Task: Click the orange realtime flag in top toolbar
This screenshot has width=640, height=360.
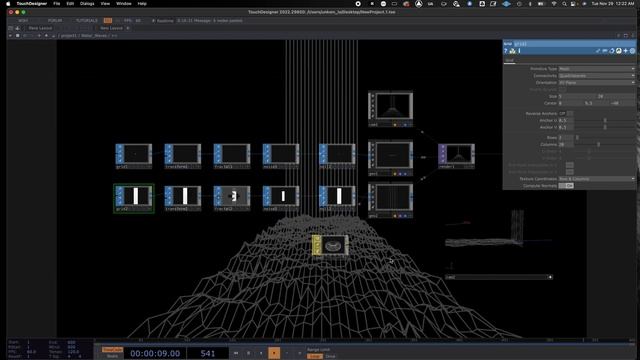Action: pos(108,20)
